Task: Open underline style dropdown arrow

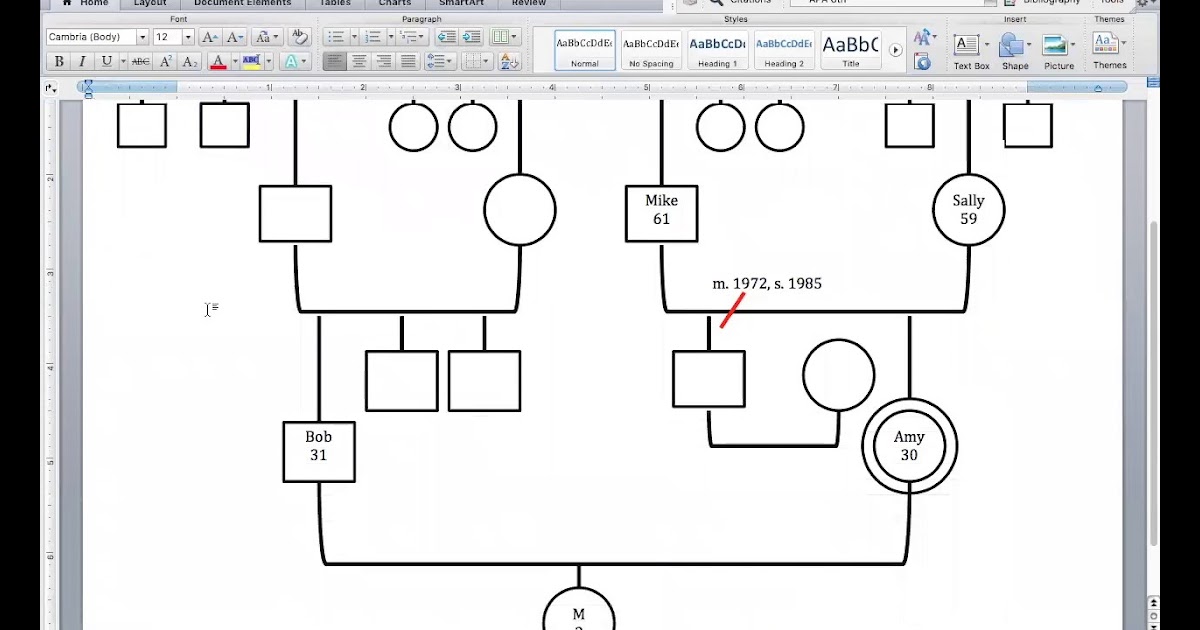Action: [x=122, y=62]
